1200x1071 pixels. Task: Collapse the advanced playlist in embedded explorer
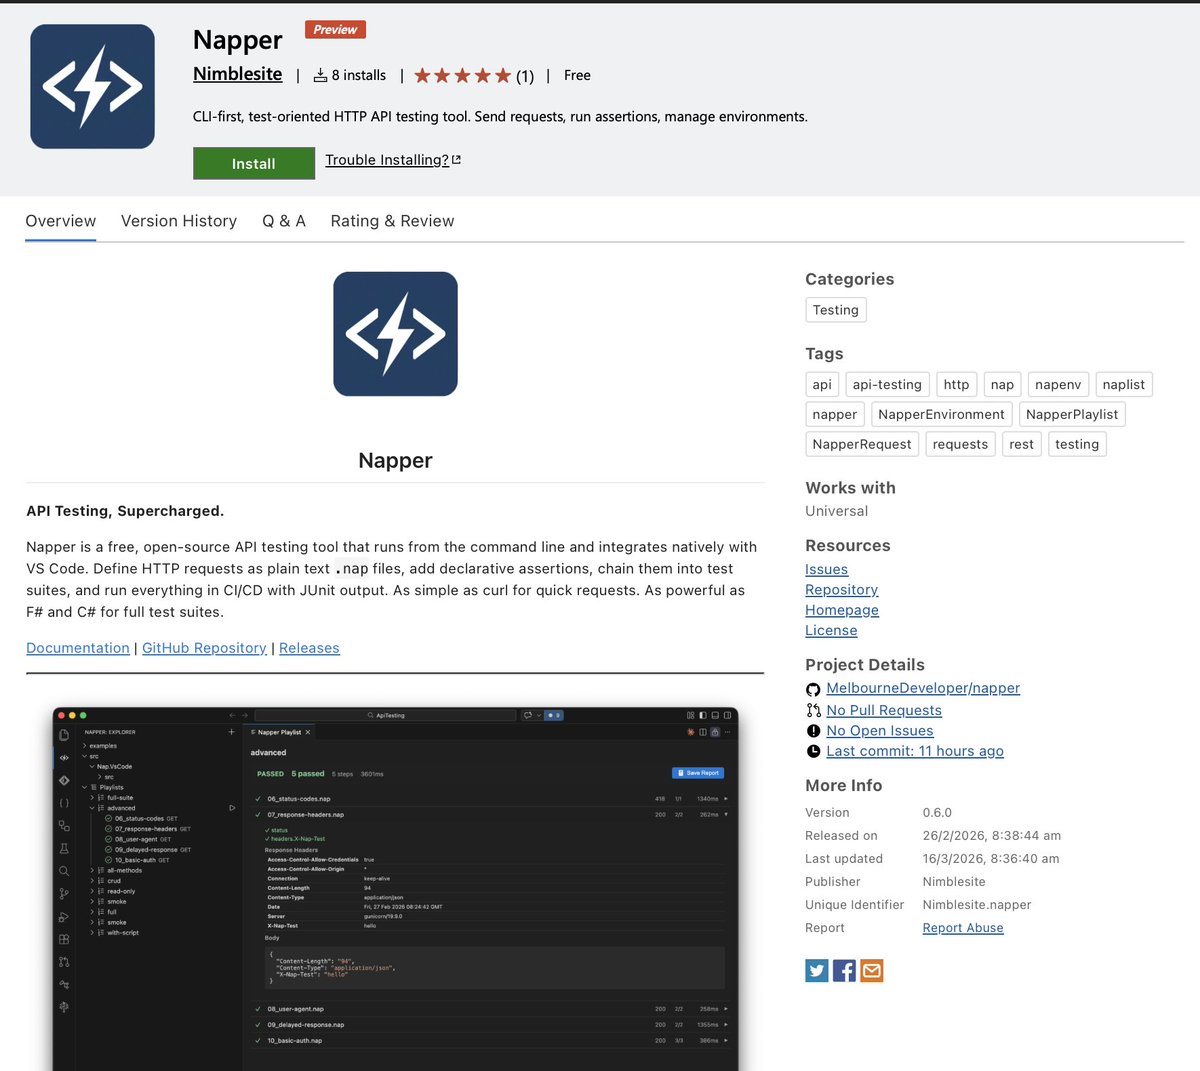[92, 808]
